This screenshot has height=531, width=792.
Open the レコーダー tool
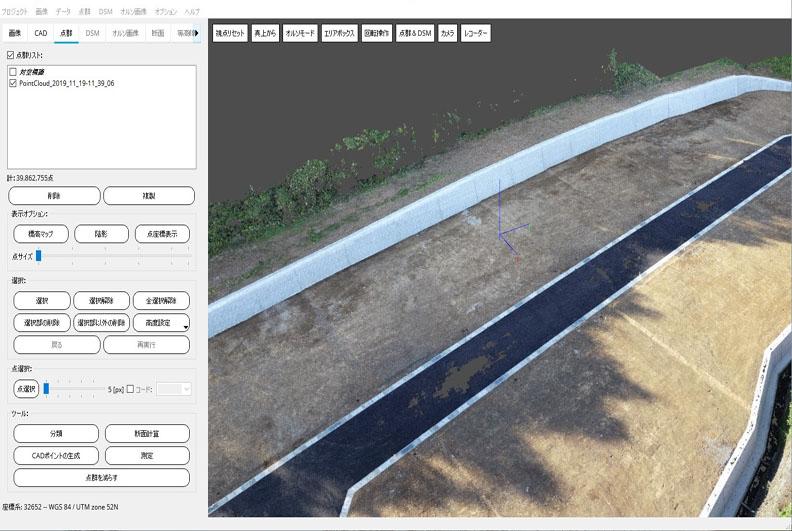tap(476, 33)
